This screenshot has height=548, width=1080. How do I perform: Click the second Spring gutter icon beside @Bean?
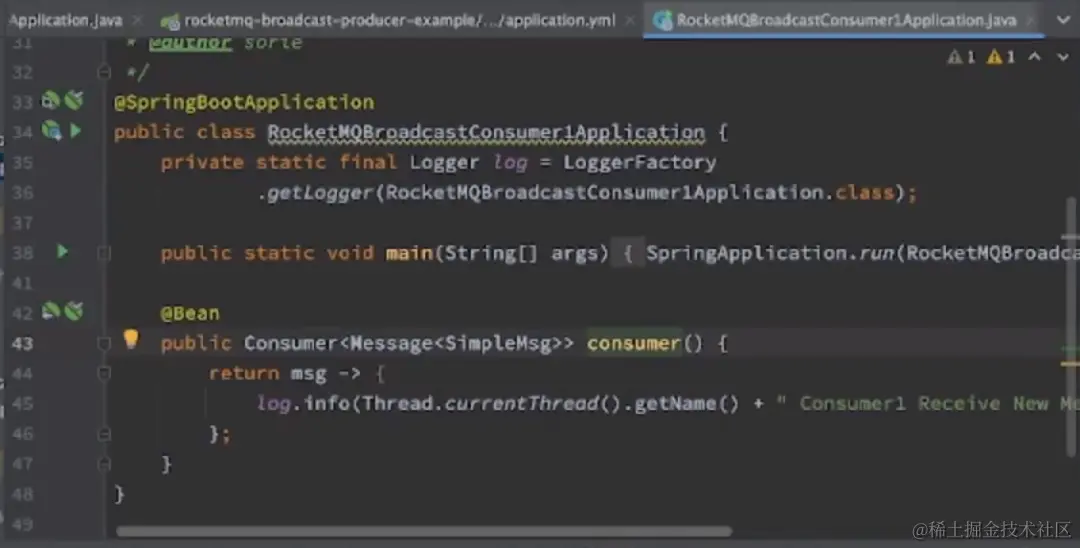pyautogui.click(x=74, y=311)
